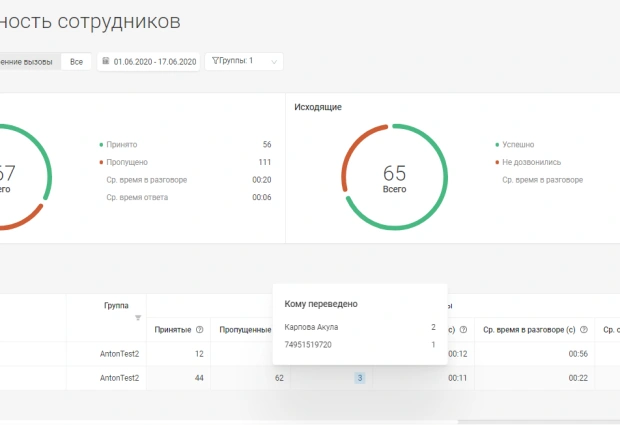Click Карпова Акула in transfer popup

pos(311,327)
